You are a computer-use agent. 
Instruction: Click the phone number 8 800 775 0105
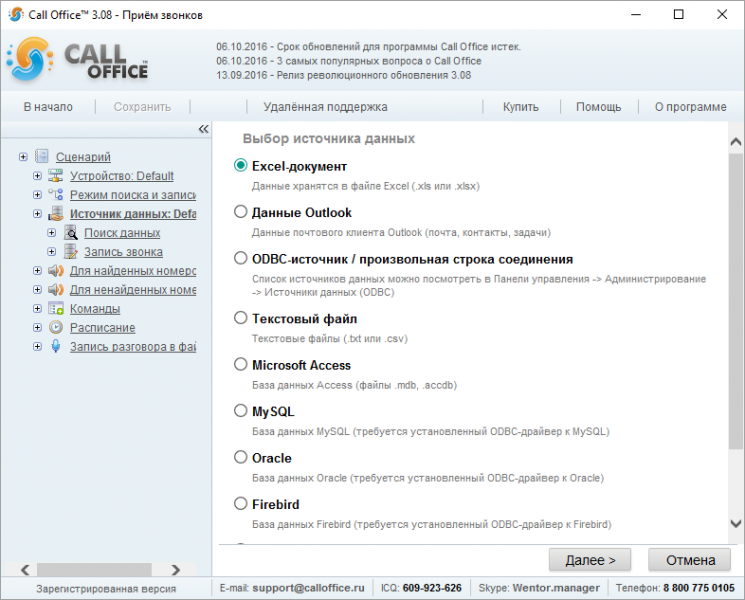[699, 588]
